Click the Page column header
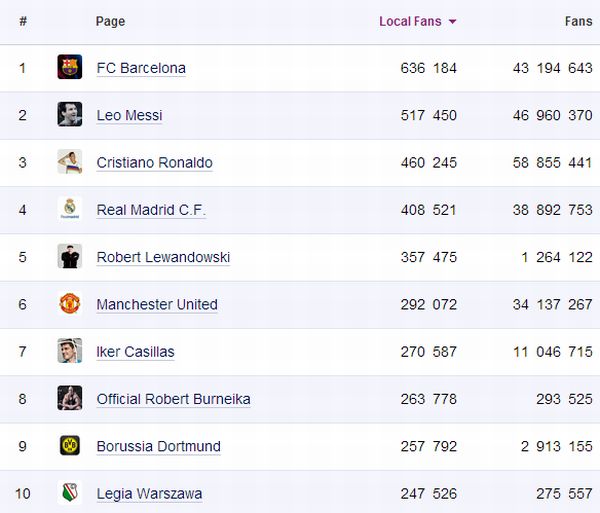 [x=110, y=21]
